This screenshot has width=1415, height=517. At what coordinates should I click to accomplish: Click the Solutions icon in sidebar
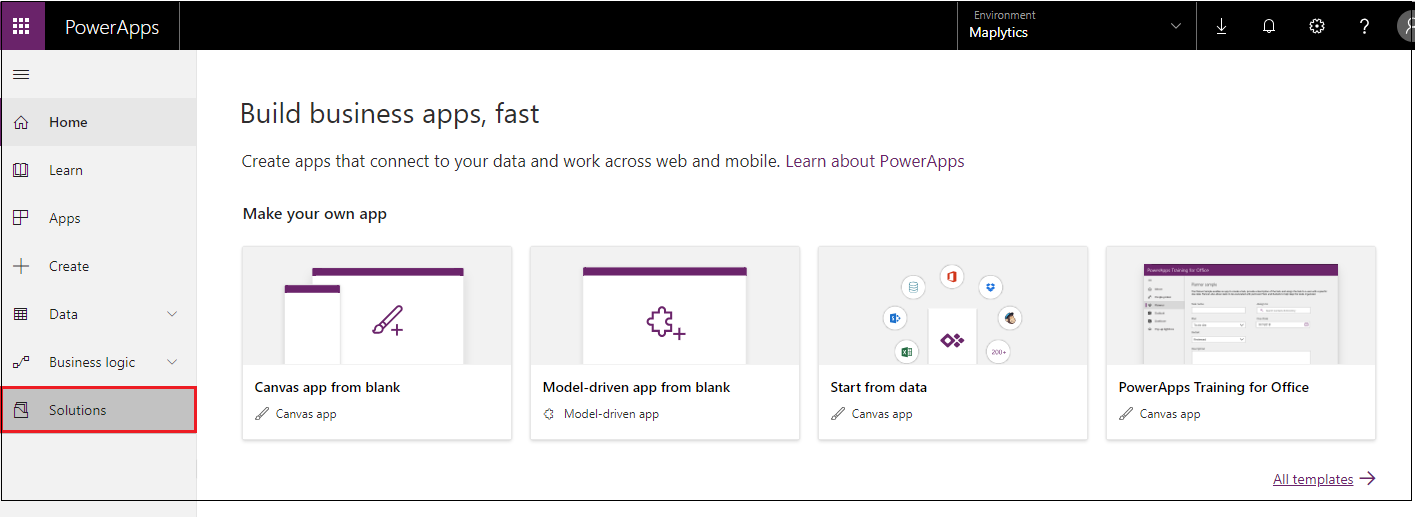point(21,410)
